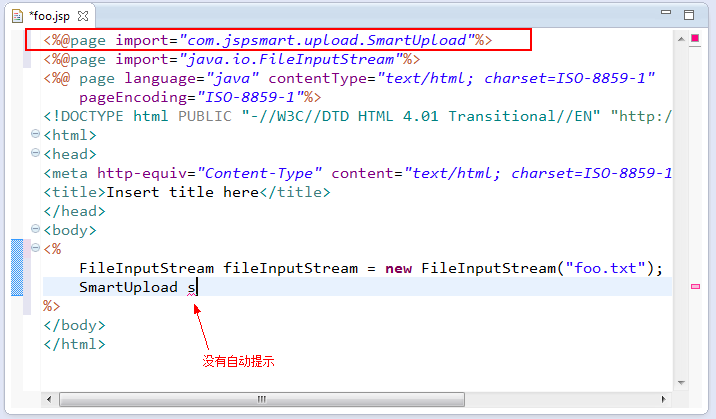Click vertical scrollbar down arrow

click(681, 382)
